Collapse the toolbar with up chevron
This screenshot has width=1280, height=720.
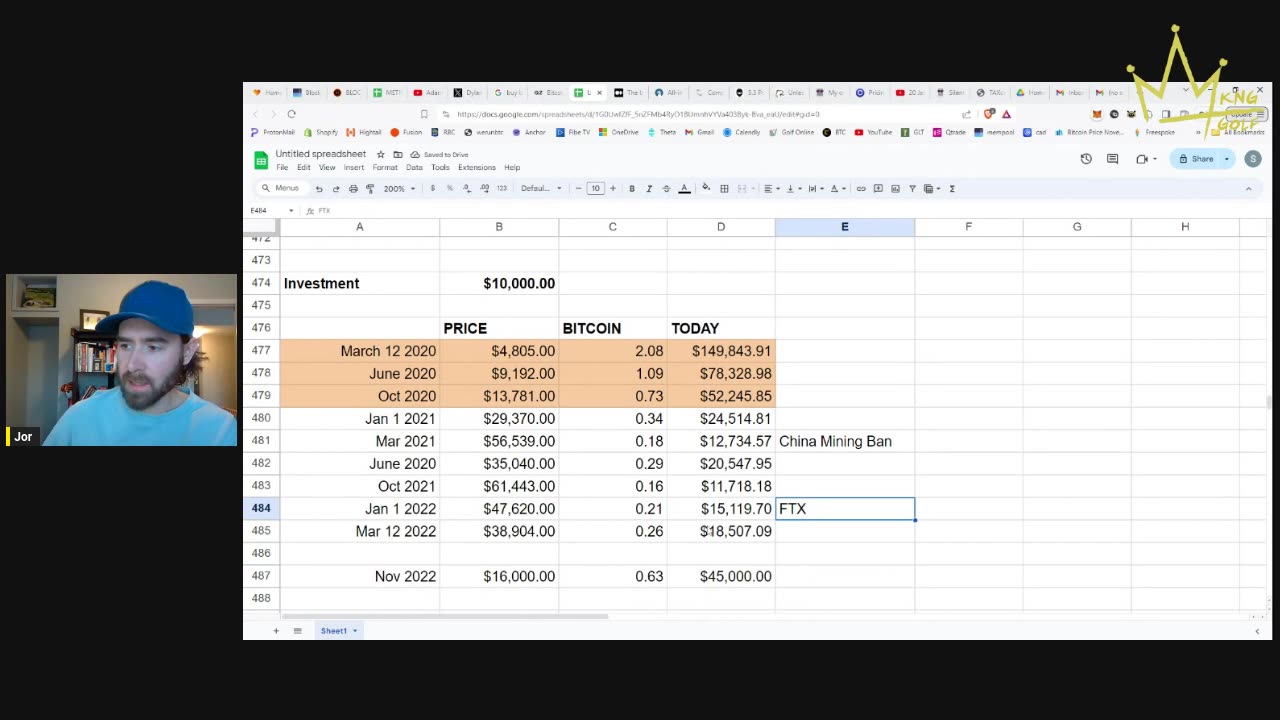pos(1248,188)
